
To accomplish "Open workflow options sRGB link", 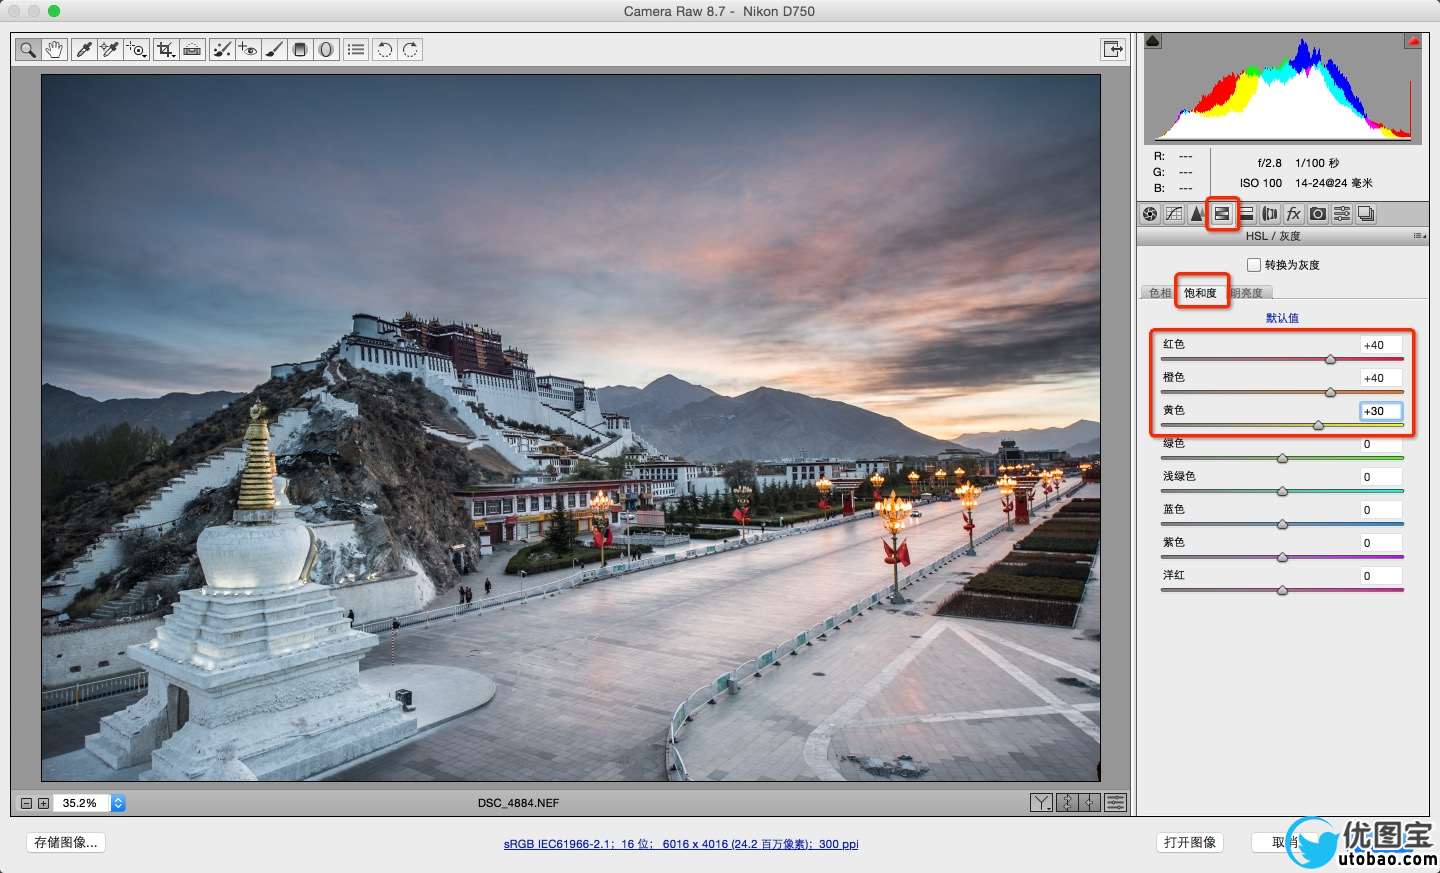I will coord(681,844).
